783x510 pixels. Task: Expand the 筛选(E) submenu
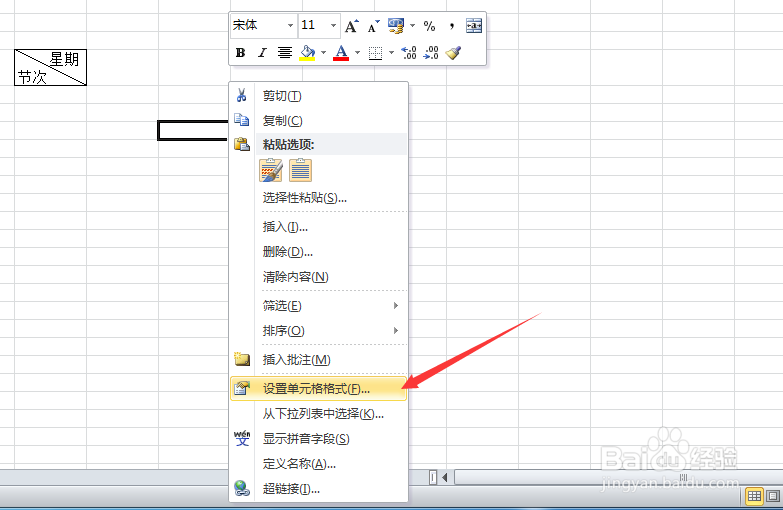(x=319, y=306)
